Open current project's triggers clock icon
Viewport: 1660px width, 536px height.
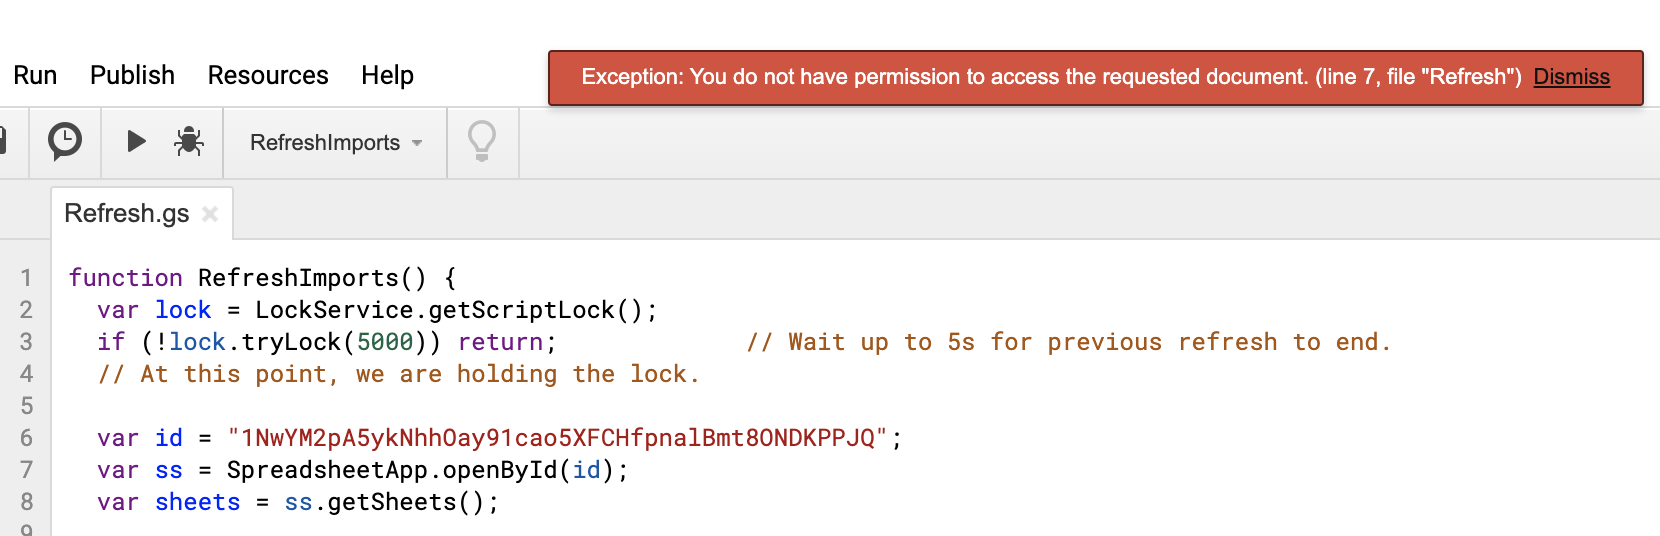65,142
